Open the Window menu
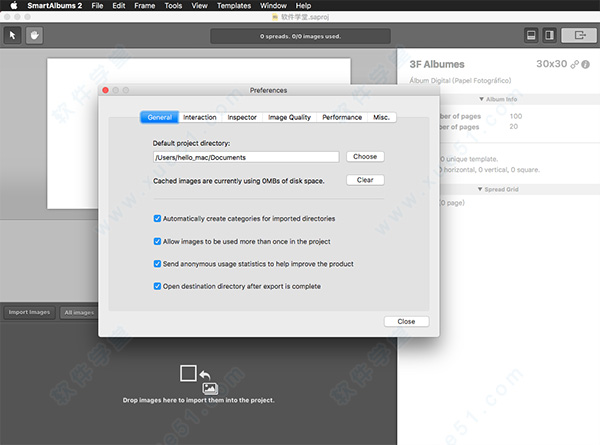Image resolution: width=600 pixels, height=445 pixels. click(x=273, y=5)
